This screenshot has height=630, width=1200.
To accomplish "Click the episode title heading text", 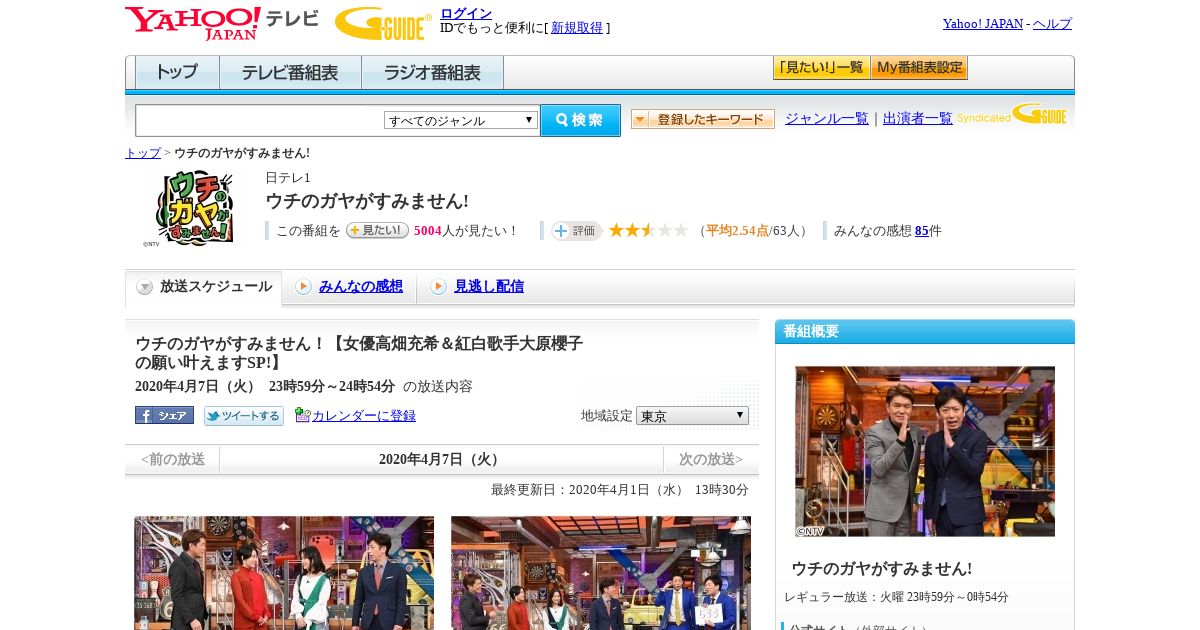I will (359, 353).
